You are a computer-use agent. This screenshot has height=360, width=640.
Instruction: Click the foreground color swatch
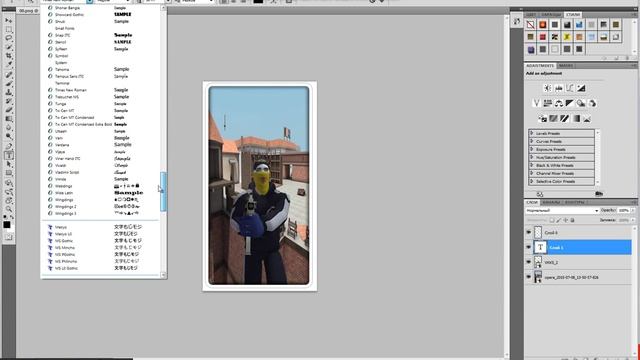[x=7, y=224]
